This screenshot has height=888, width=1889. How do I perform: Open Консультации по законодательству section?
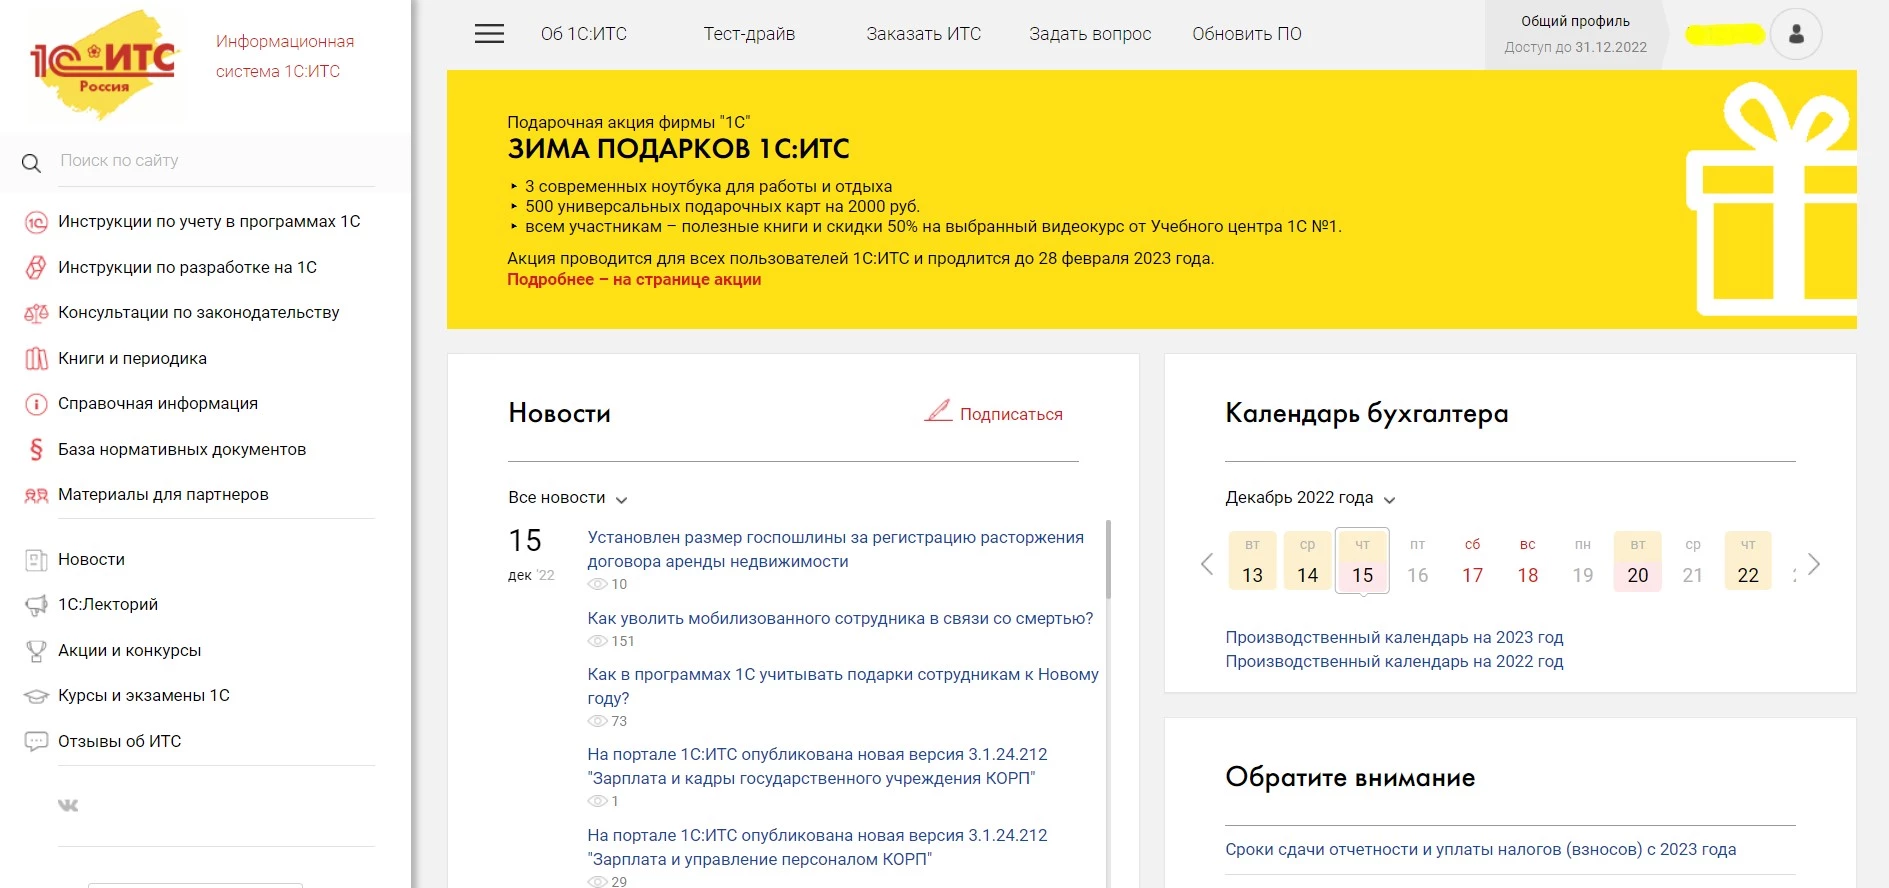pyautogui.click(x=199, y=313)
